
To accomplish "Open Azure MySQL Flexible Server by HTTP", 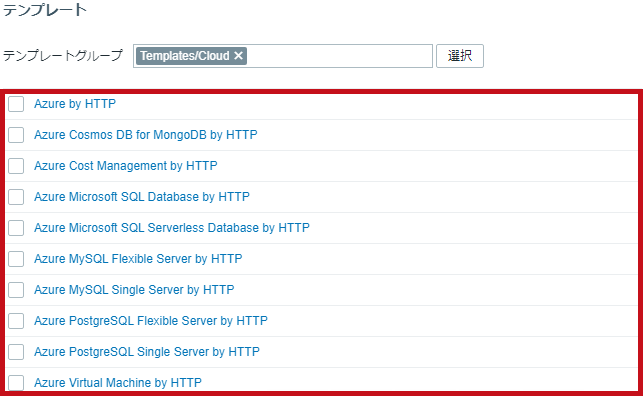I will click(x=138, y=259).
